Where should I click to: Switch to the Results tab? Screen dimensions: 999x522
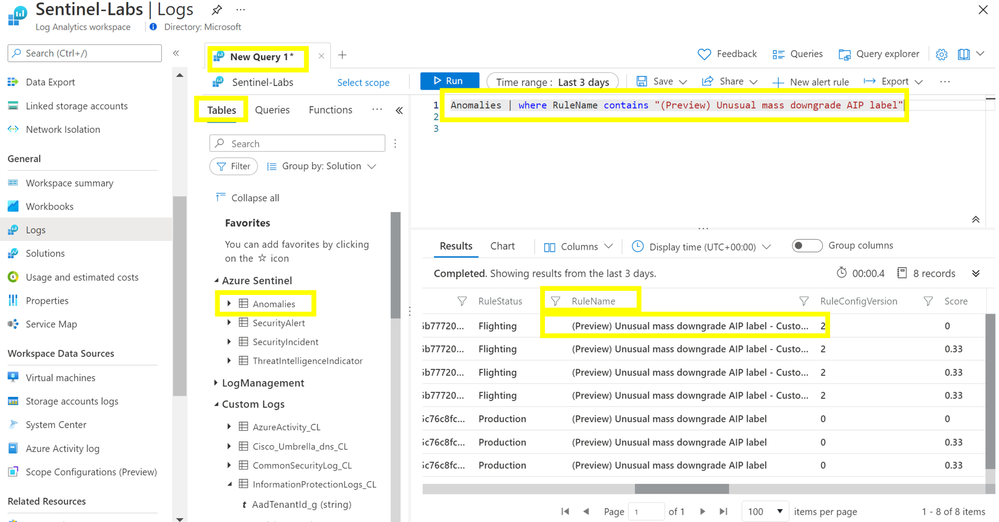click(x=456, y=246)
